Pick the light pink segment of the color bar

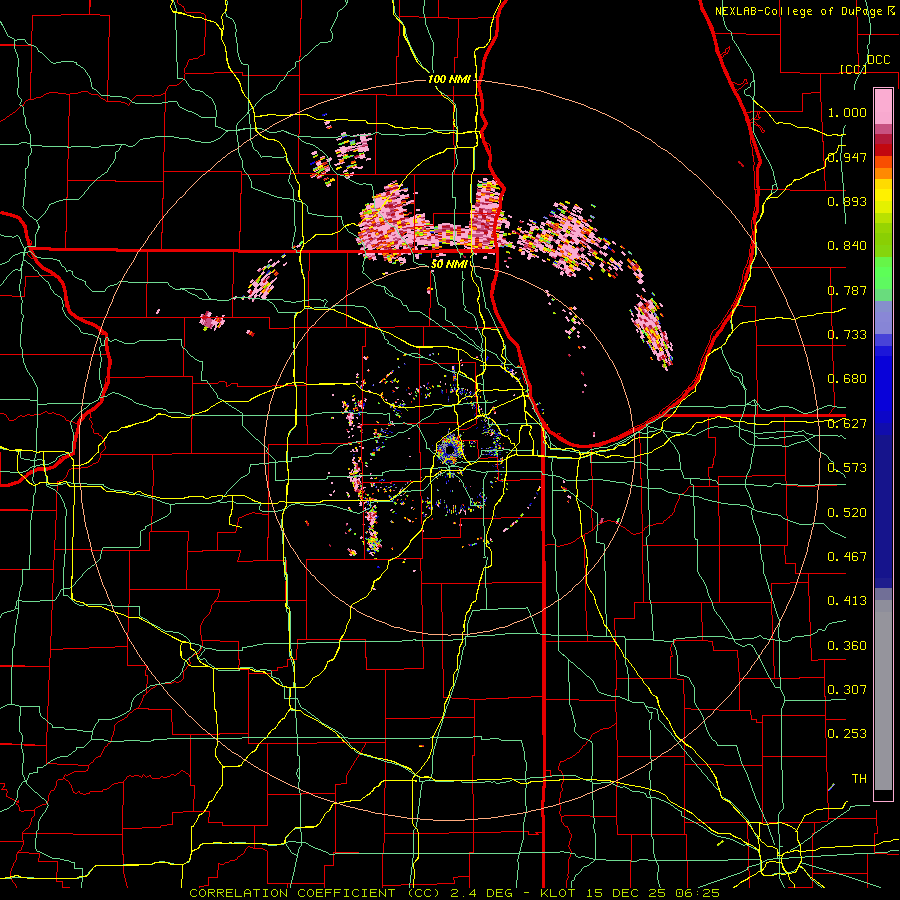pos(883,106)
